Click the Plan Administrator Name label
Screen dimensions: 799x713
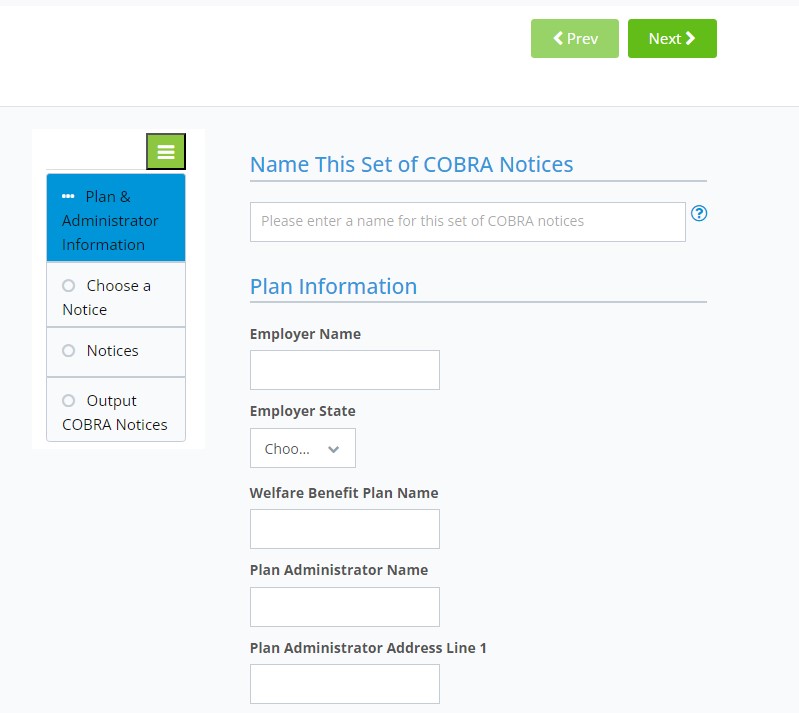coord(338,570)
